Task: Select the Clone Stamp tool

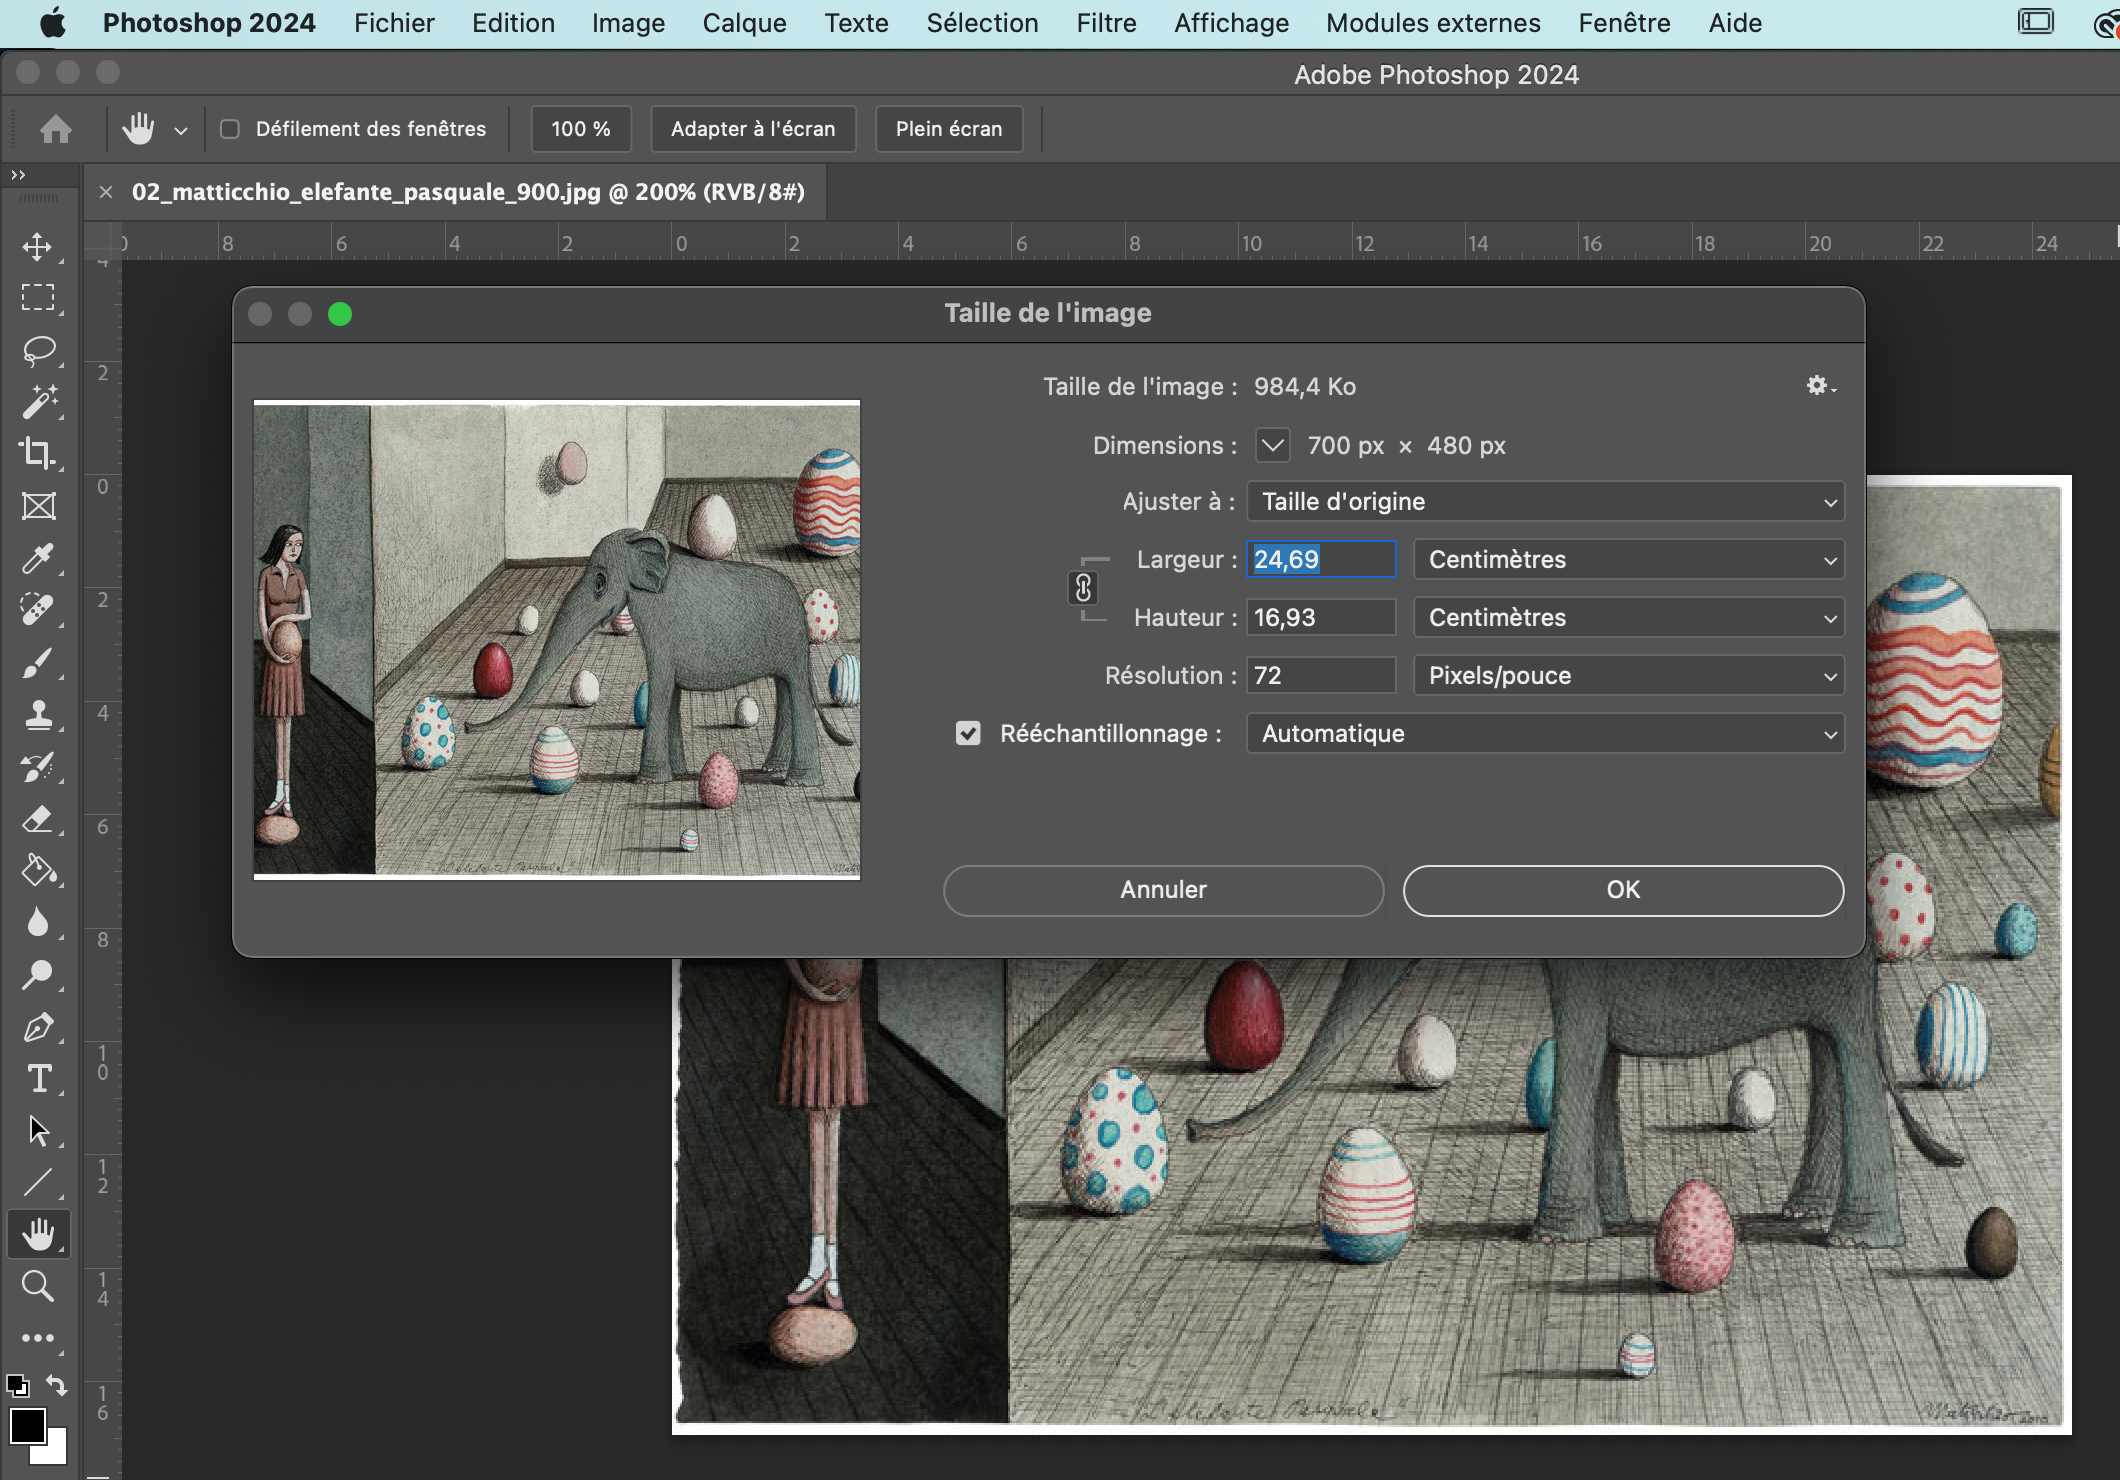Action: tap(38, 714)
